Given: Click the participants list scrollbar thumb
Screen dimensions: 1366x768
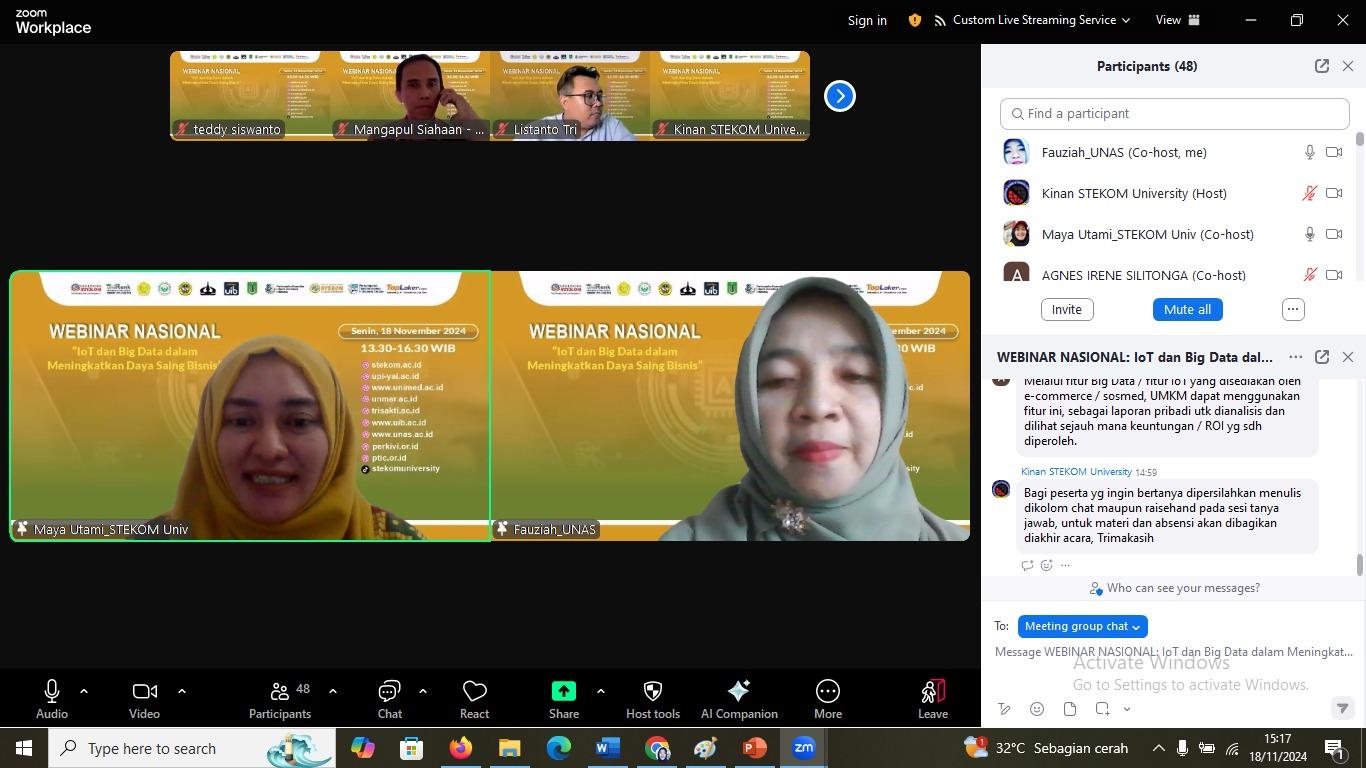Looking at the screenshot, I should [x=1359, y=138].
